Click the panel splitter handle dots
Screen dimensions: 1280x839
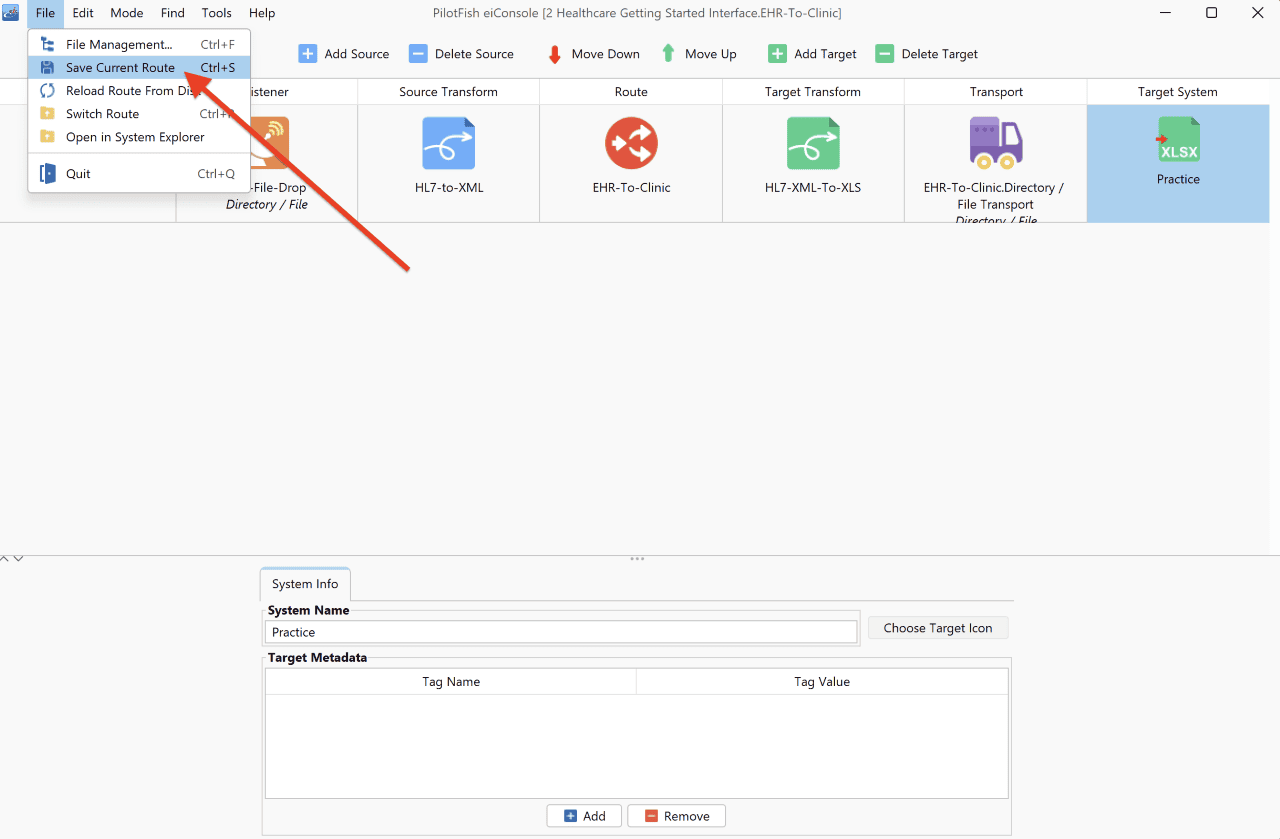[637, 559]
